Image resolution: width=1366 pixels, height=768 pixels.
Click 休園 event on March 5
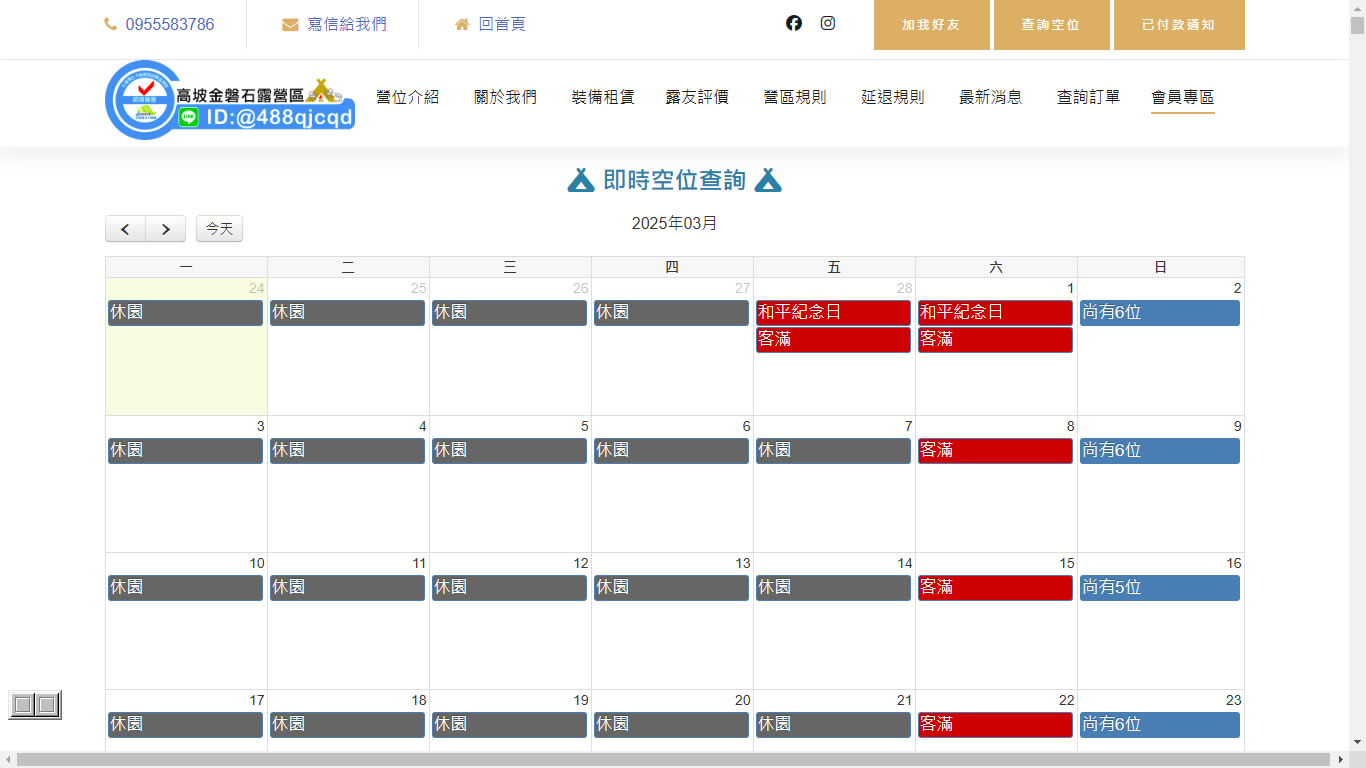(x=510, y=451)
